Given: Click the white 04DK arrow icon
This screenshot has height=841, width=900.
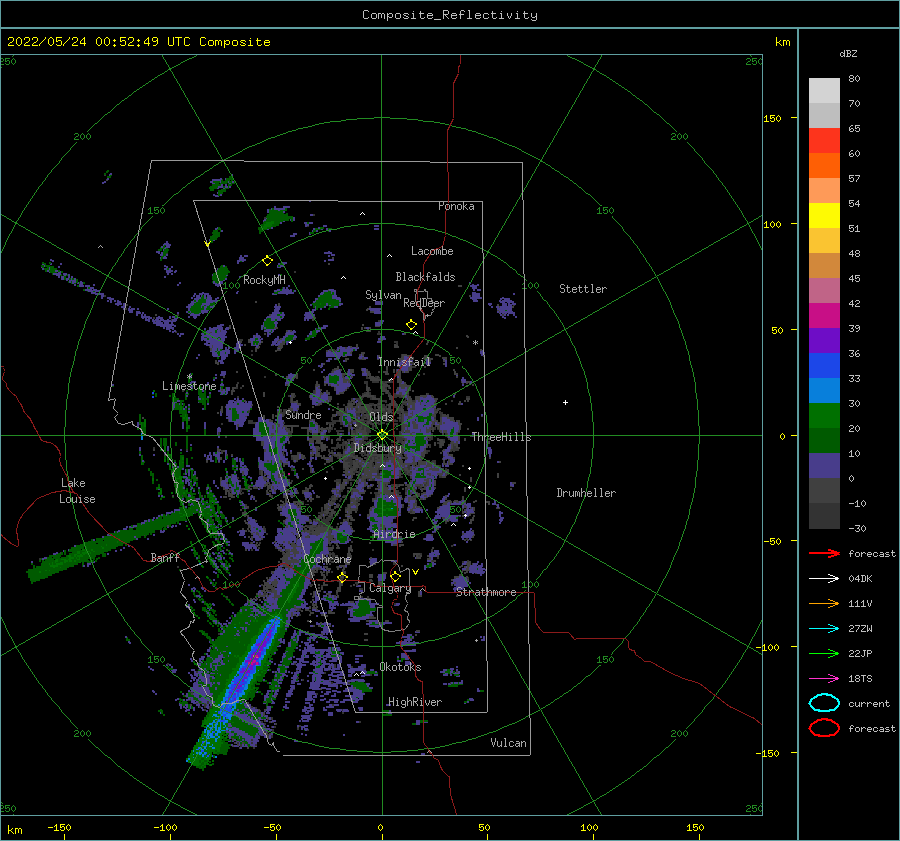Looking at the screenshot, I should [824, 579].
